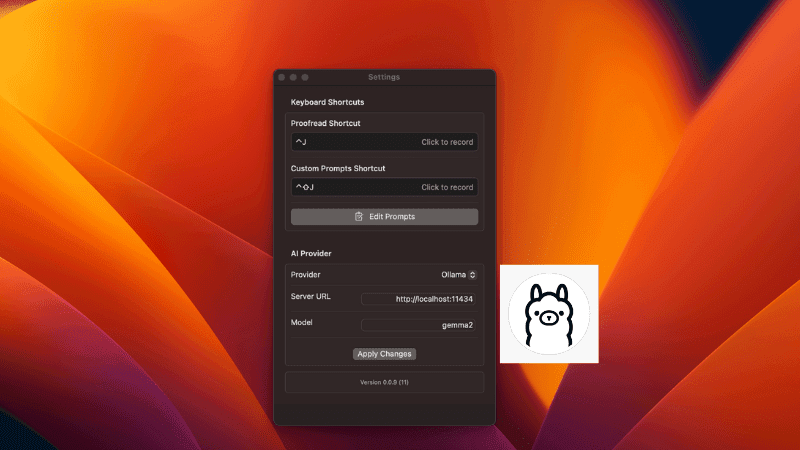Focus the Server URL text field
Screen dimensions: 800x450
click(418, 299)
